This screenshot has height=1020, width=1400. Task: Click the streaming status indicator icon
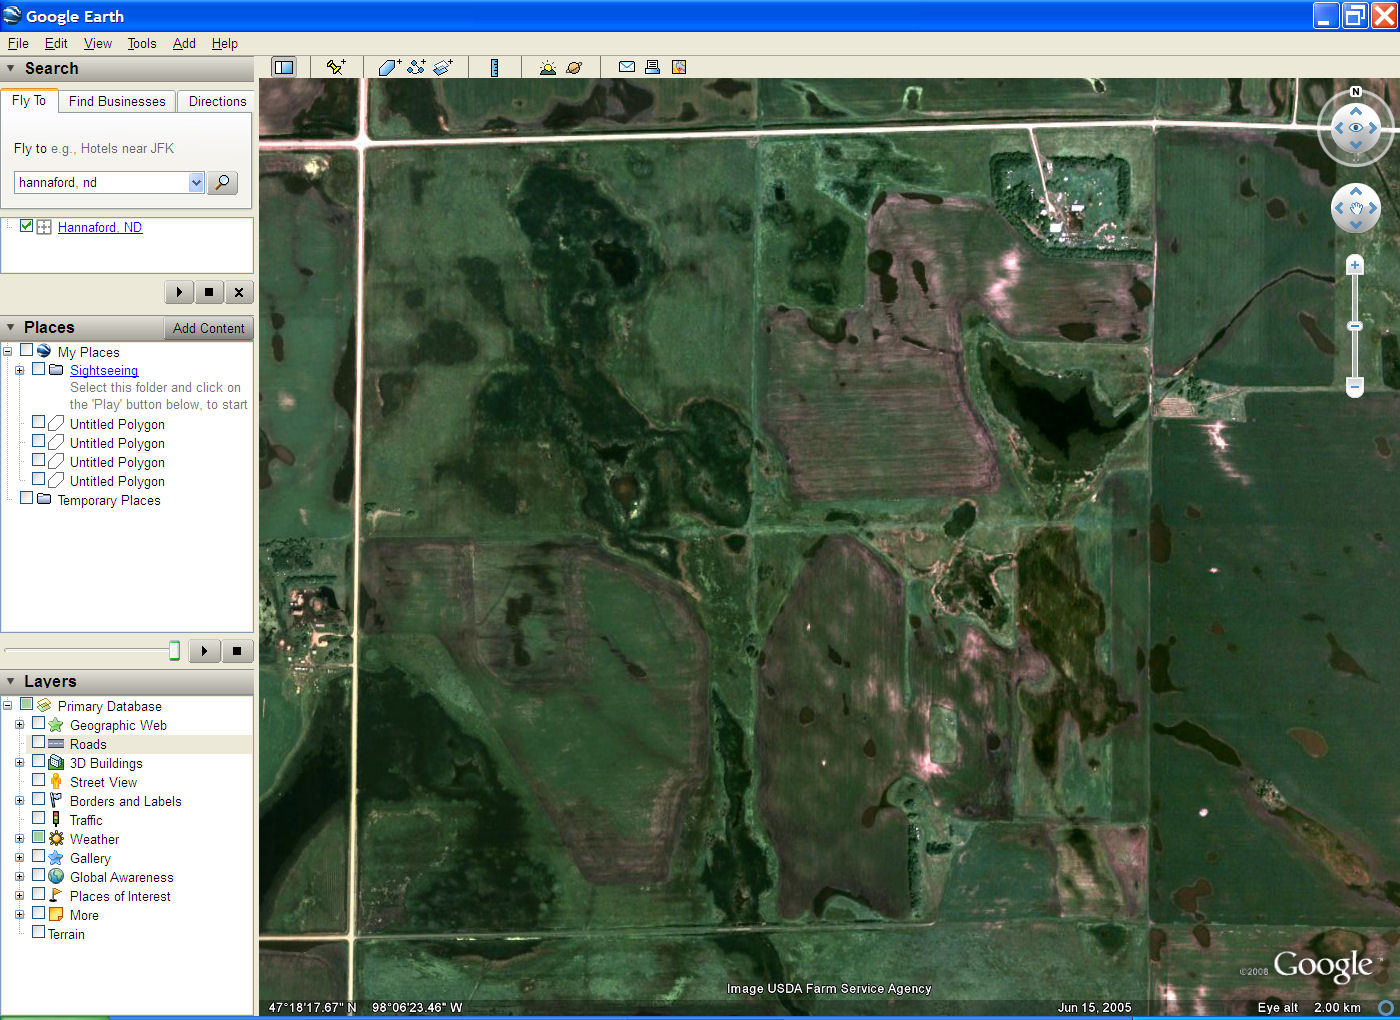tap(1386, 1007)
